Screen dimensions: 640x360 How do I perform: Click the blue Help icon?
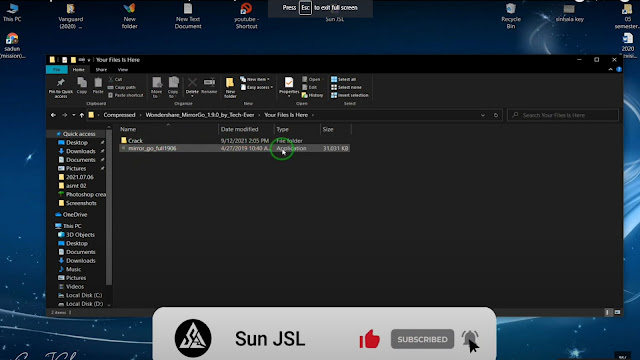[619, 70]
